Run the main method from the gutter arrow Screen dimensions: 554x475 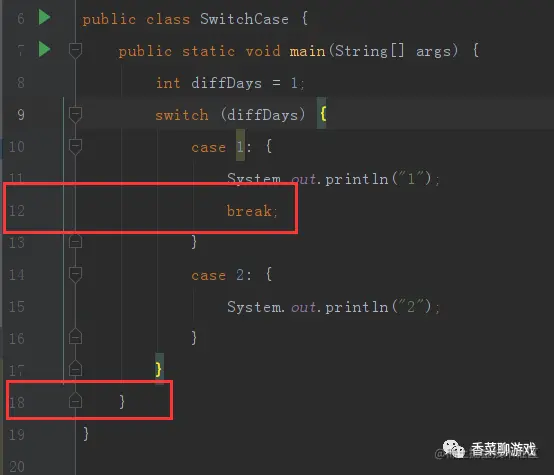click(45, 49)
